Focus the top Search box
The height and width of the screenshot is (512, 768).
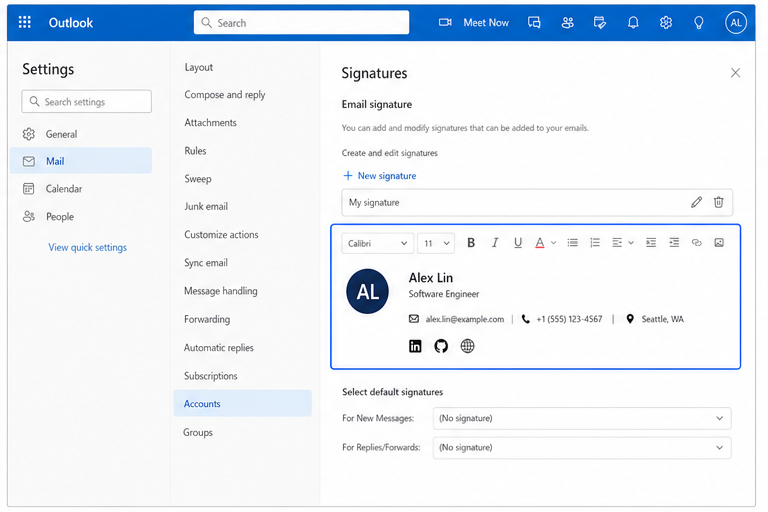pos(301,23)
